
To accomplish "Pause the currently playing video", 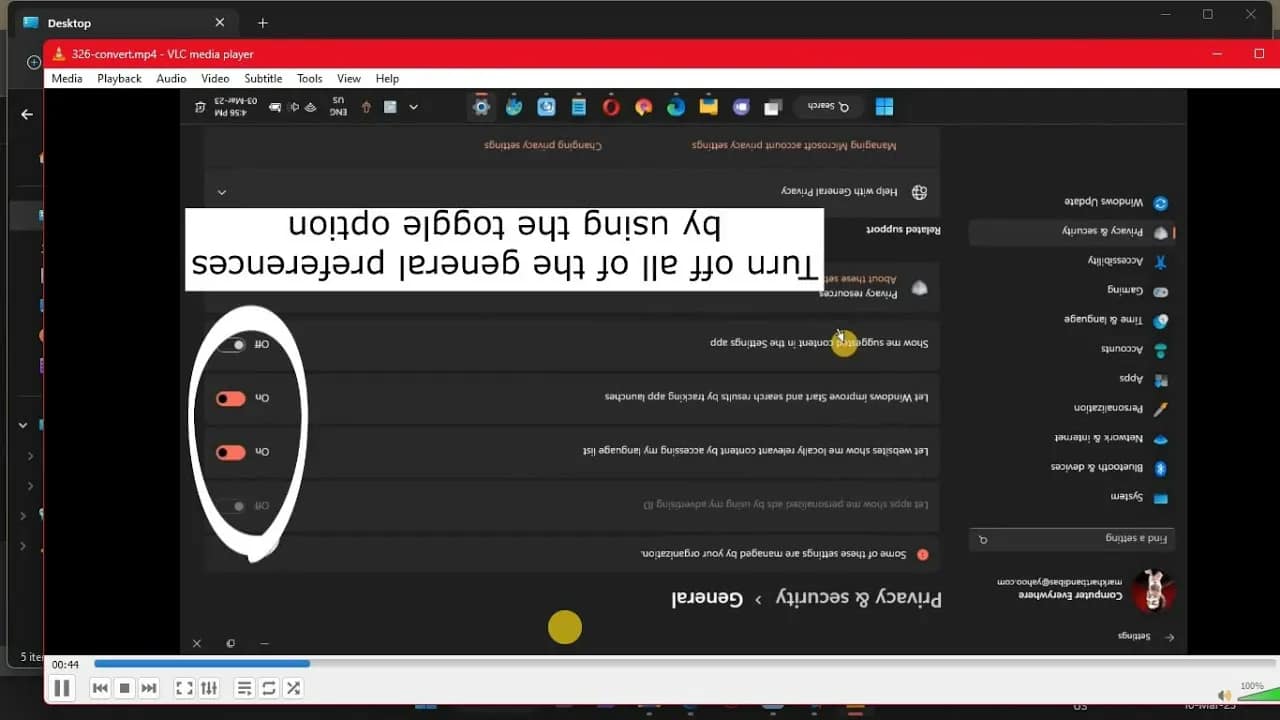I will pyautogui.click(x=61, y=688).
